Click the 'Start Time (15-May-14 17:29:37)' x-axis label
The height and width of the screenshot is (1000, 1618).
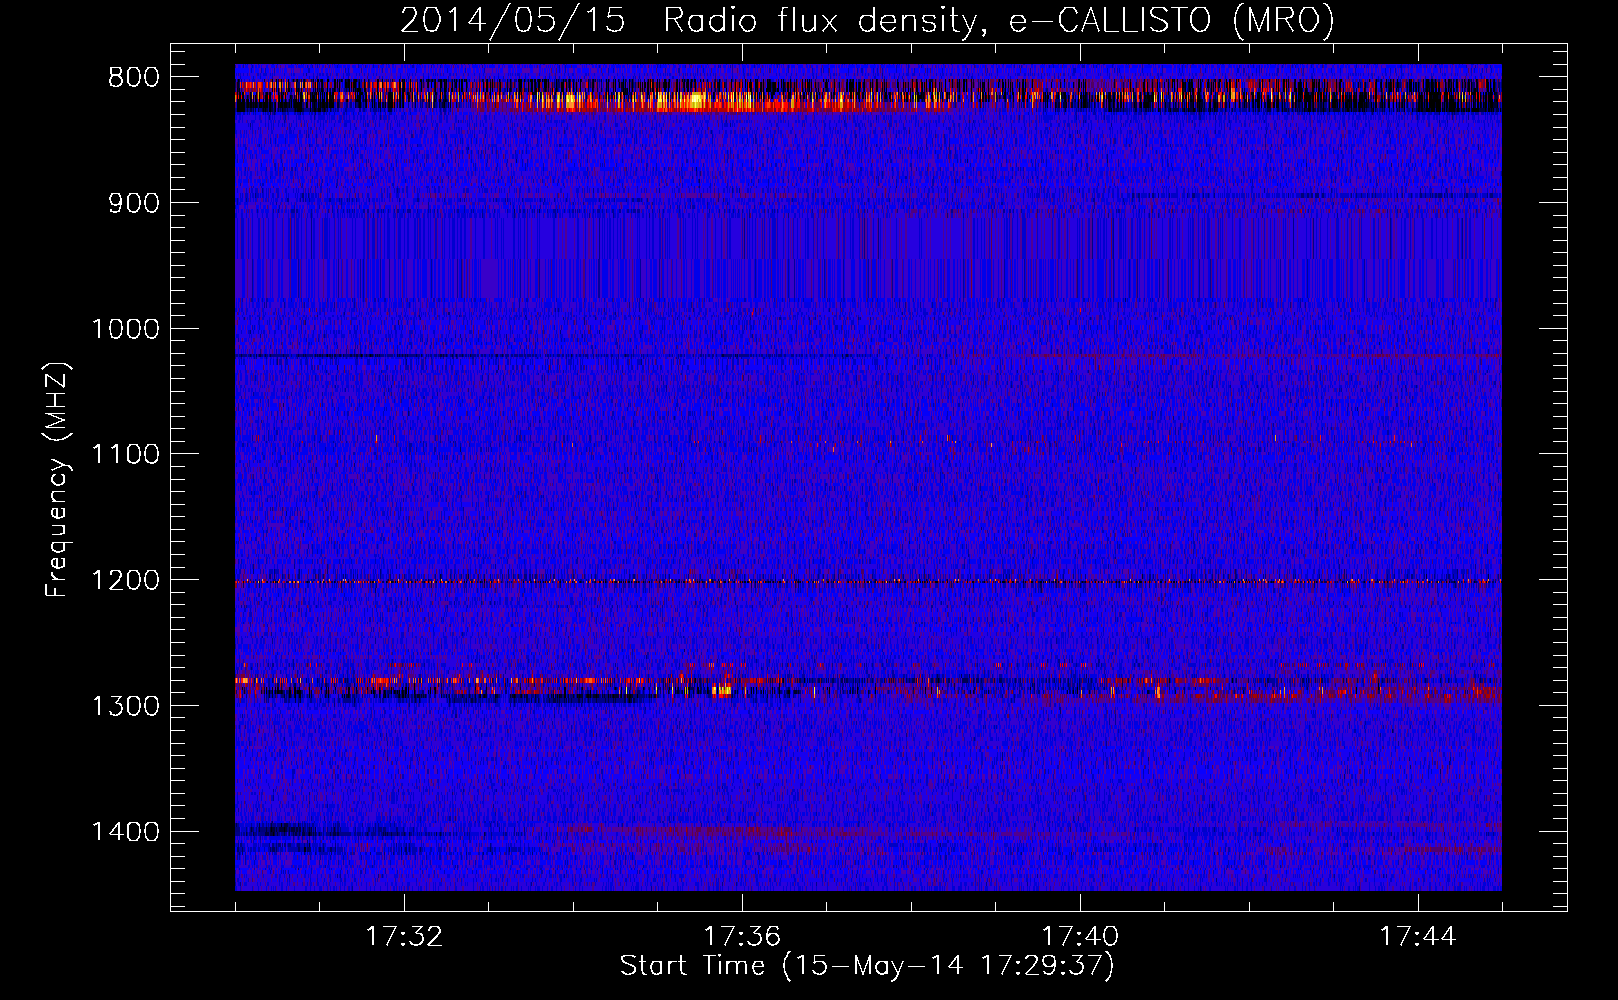[x=867, y=966]
